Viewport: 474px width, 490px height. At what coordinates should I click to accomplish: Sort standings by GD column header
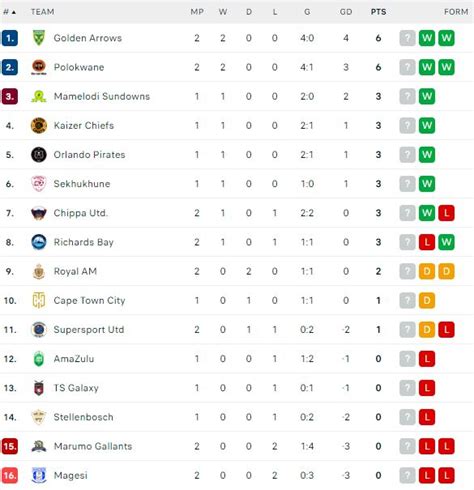click(x=346, y=12)
